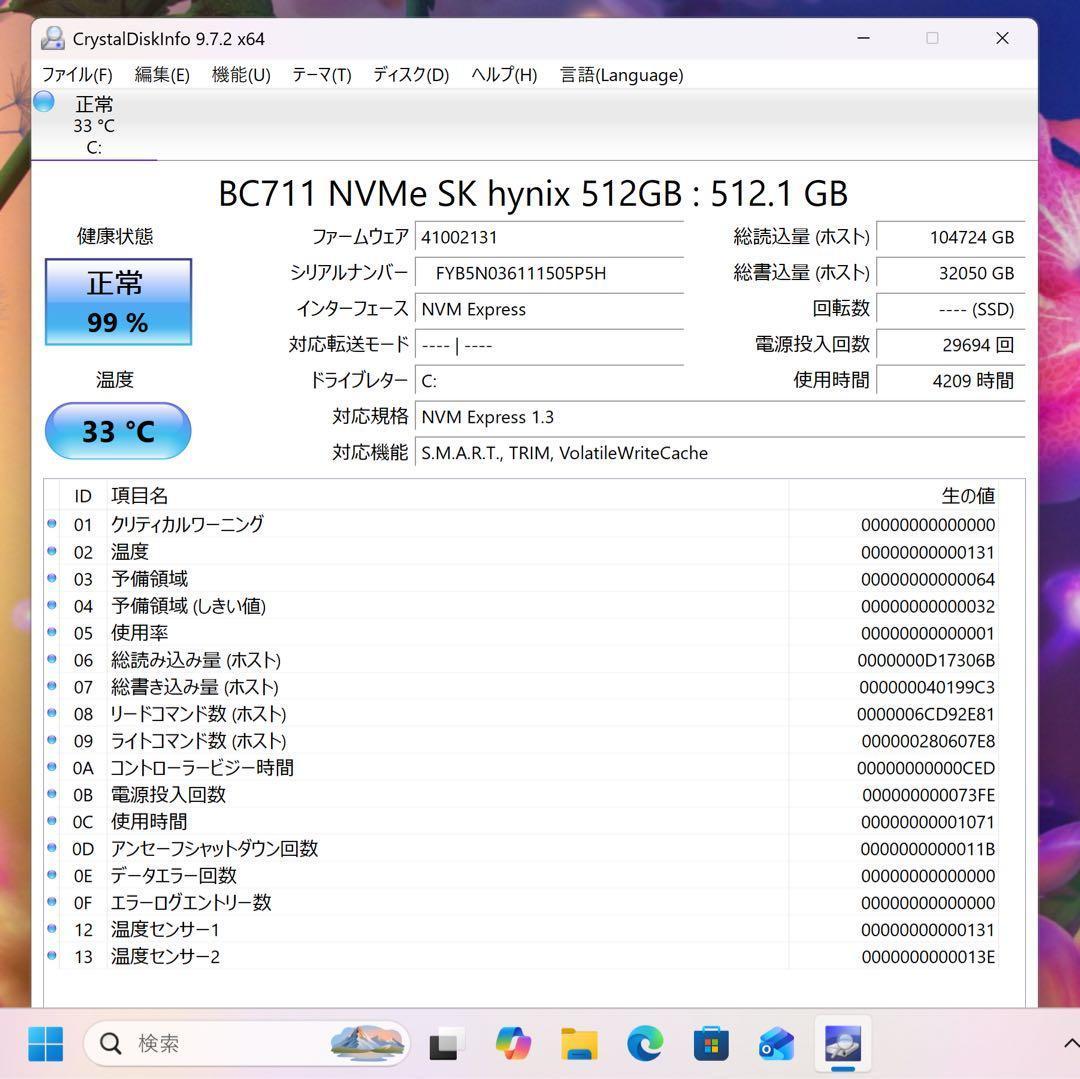Open the ディスク(D) menu to pick a drive
Screen dimensions: 1080x1079
tap(409, 75)
